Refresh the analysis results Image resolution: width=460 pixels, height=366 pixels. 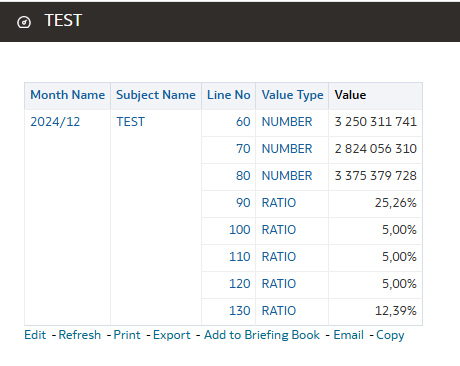80,335
